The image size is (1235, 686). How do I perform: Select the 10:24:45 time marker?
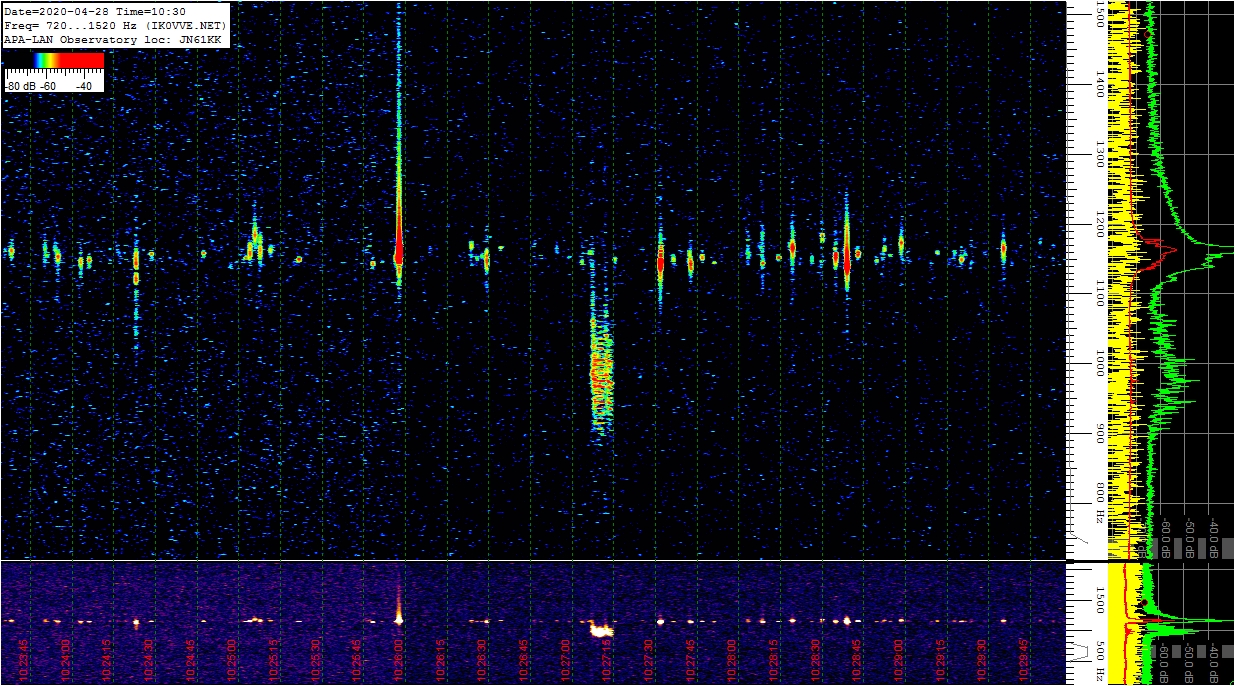click(191, 660)
